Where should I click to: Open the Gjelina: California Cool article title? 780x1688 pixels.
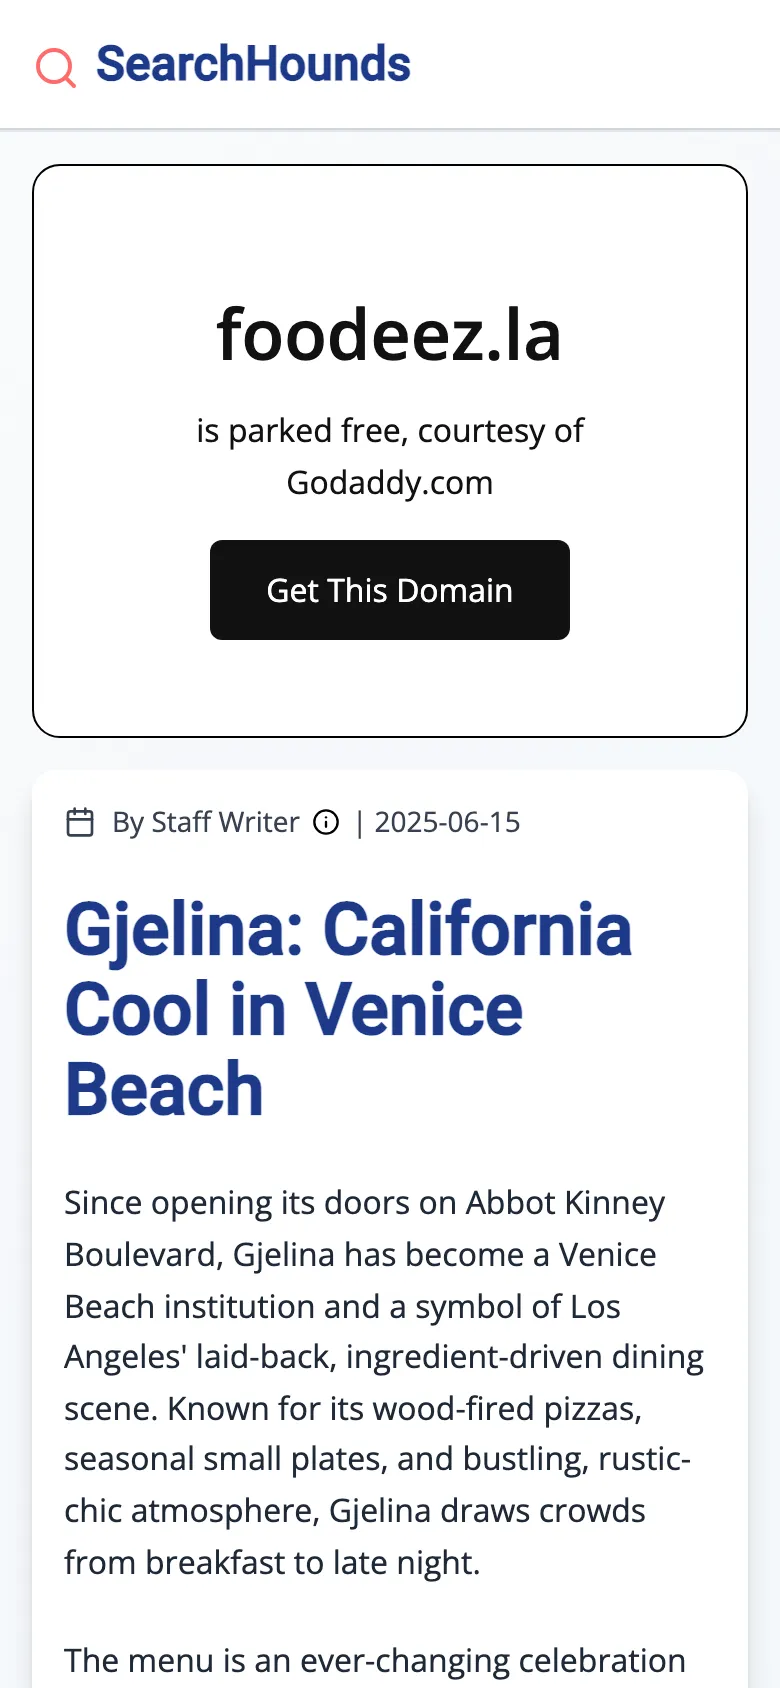(x=348, y=1008)
